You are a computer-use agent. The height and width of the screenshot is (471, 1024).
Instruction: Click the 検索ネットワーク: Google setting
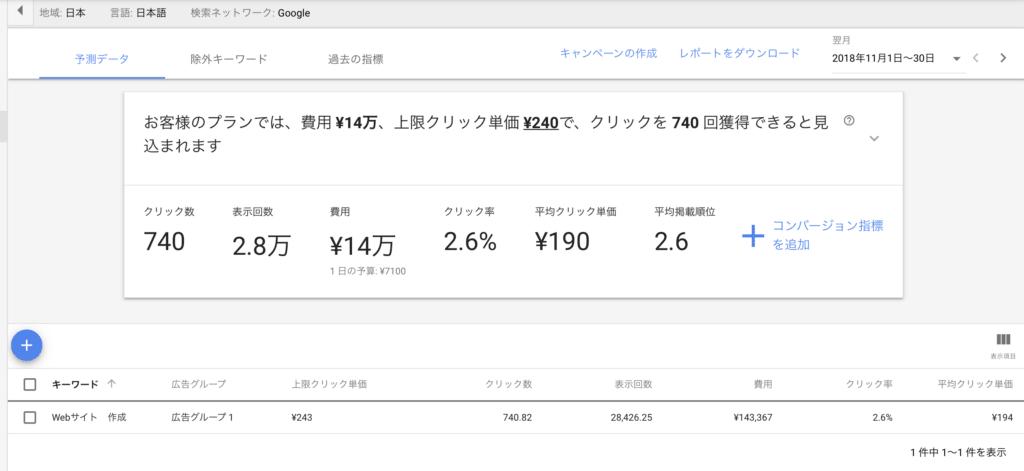coord(250,13)
